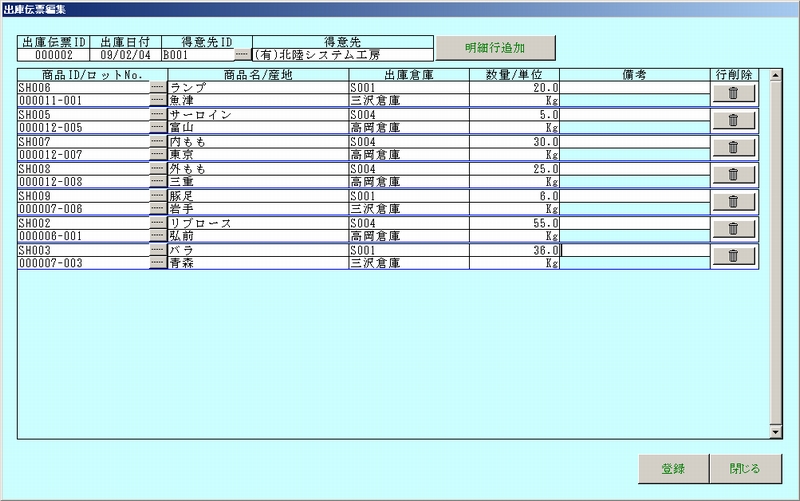The image size is (800, 501).
Task: Delete the SH008 外もも row
Action: click(x=733, y=174)
